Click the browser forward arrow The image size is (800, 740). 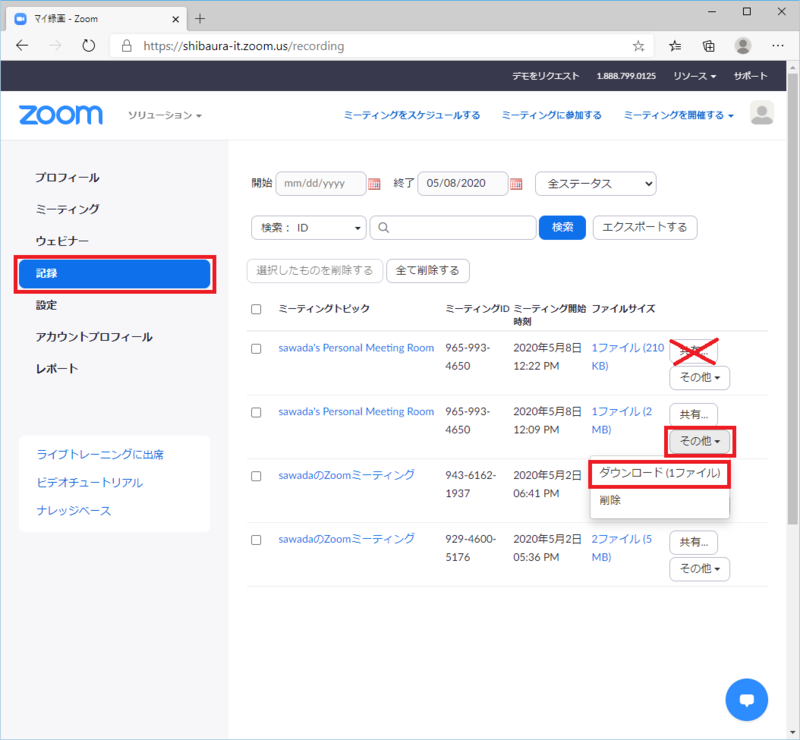55,46
